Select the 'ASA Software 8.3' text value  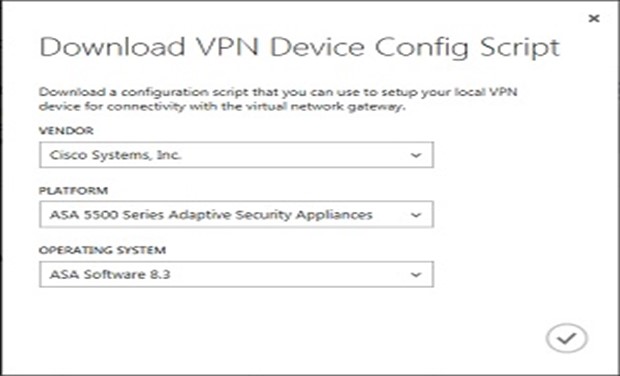[x=110, y=274]
